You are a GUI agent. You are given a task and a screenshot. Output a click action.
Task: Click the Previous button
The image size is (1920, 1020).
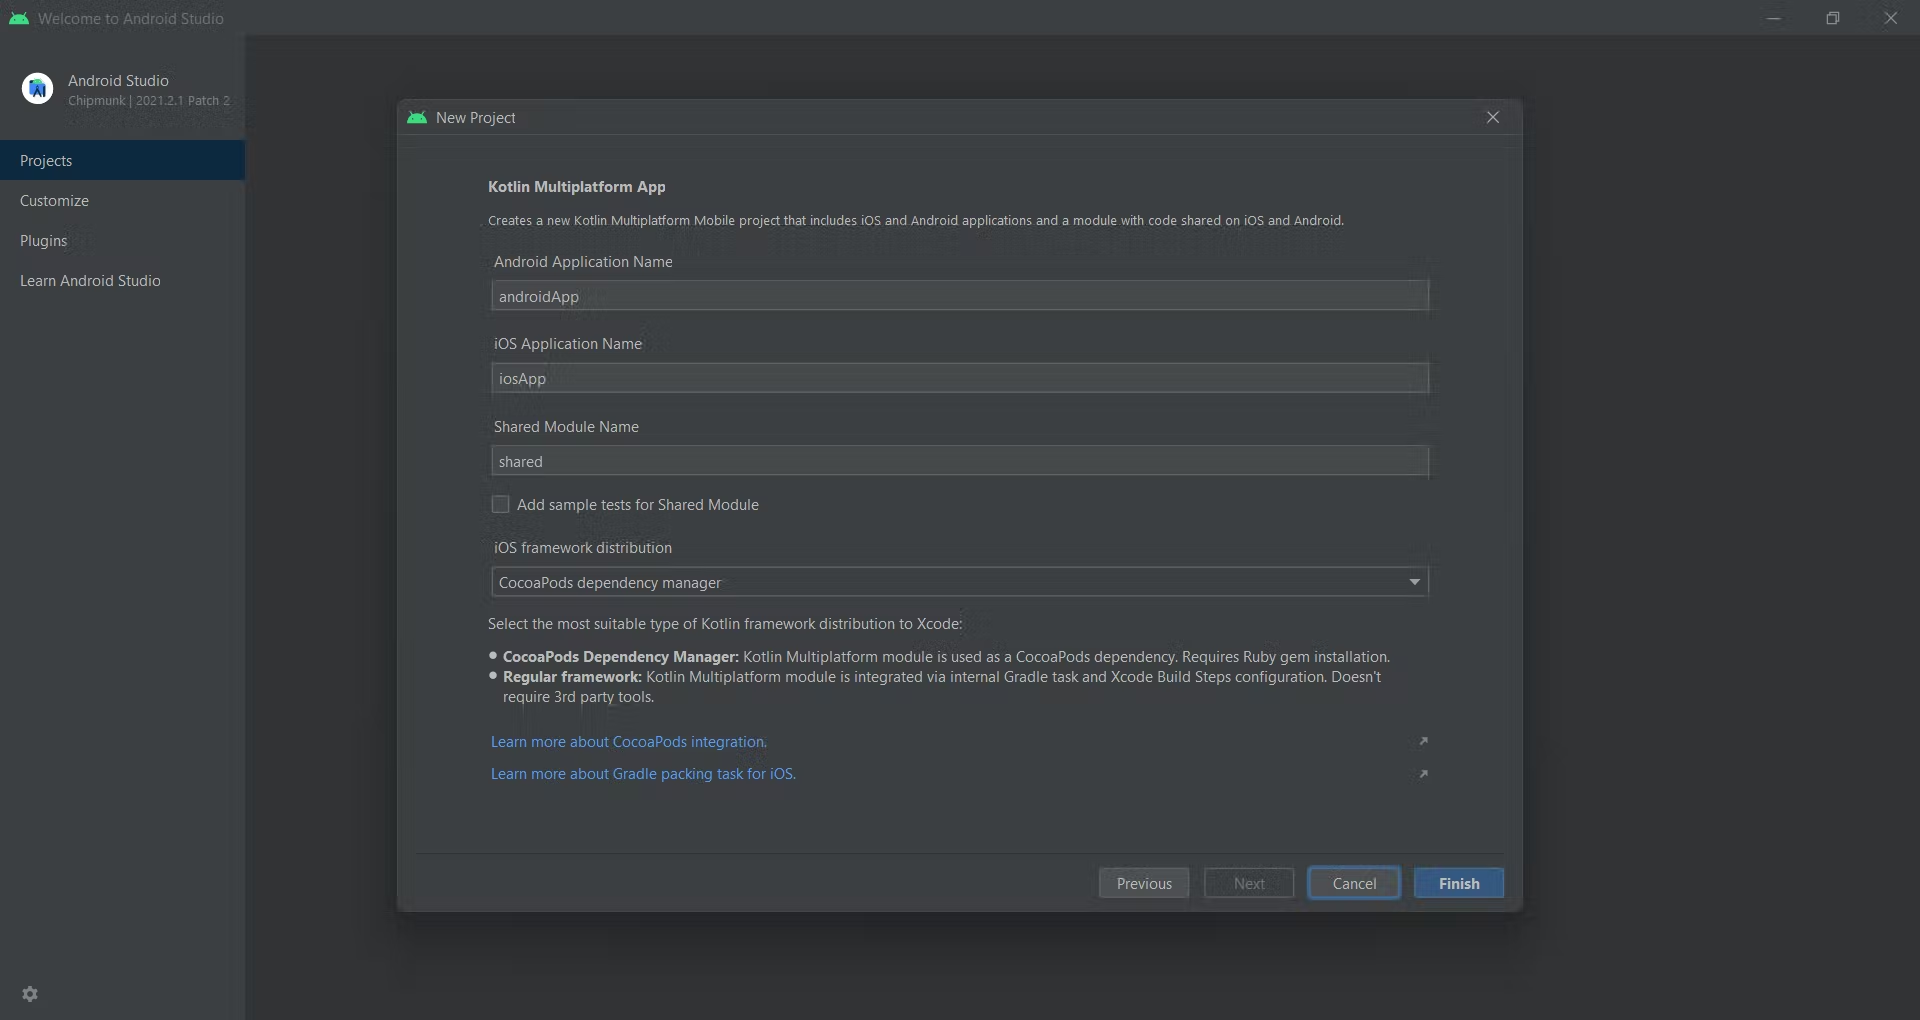click(1144, 883)
